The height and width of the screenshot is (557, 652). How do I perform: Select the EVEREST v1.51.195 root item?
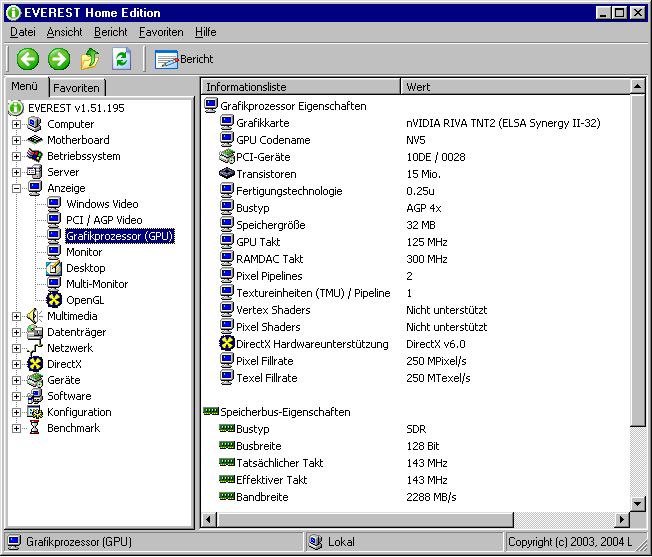(x=76, y=108)
